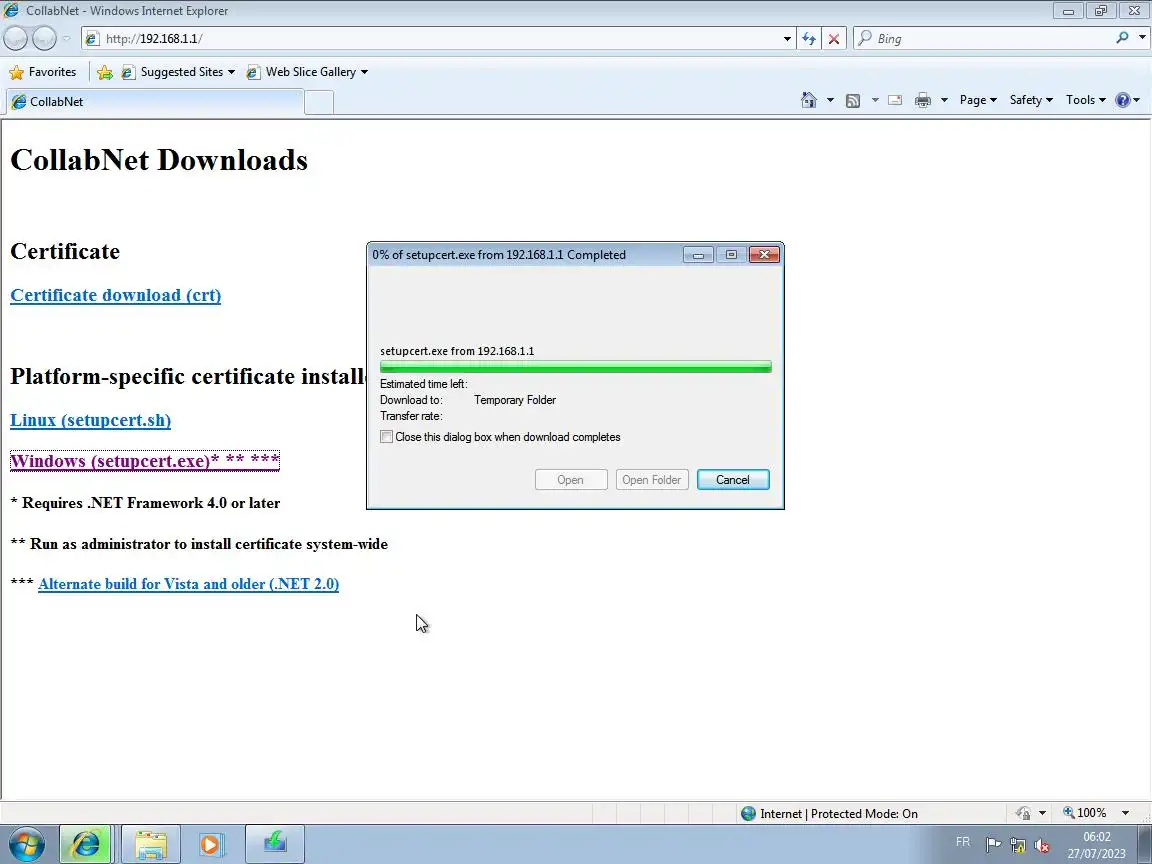
Task: Click the 100% zoom level button
Action: click(x=1084, y=813)
